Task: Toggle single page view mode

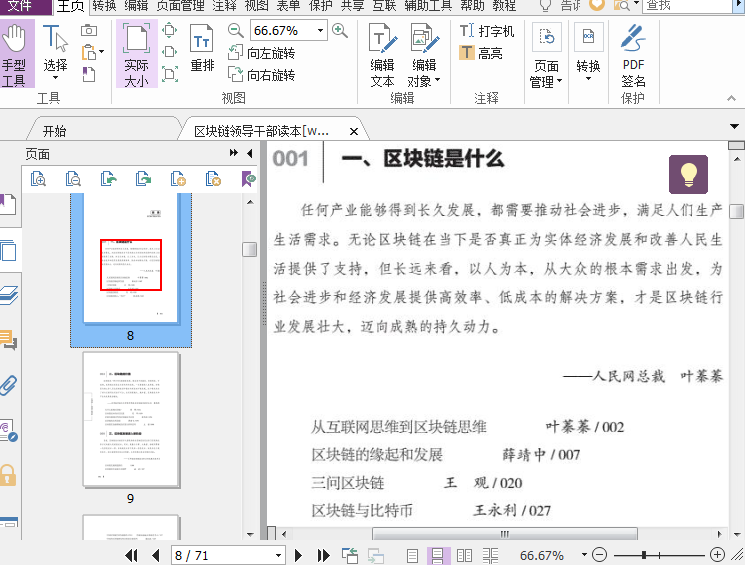Action: coord(412,555)
